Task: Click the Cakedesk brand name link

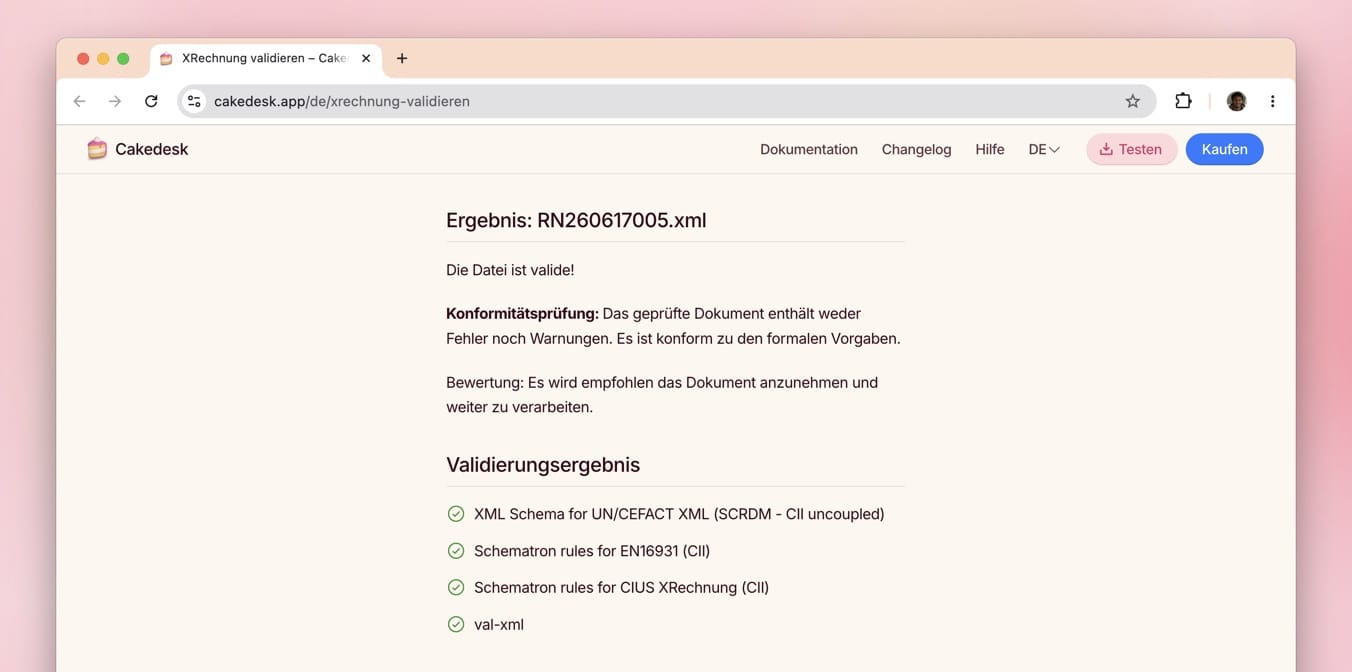Action: pyautogui.click(x=151, y=149)
